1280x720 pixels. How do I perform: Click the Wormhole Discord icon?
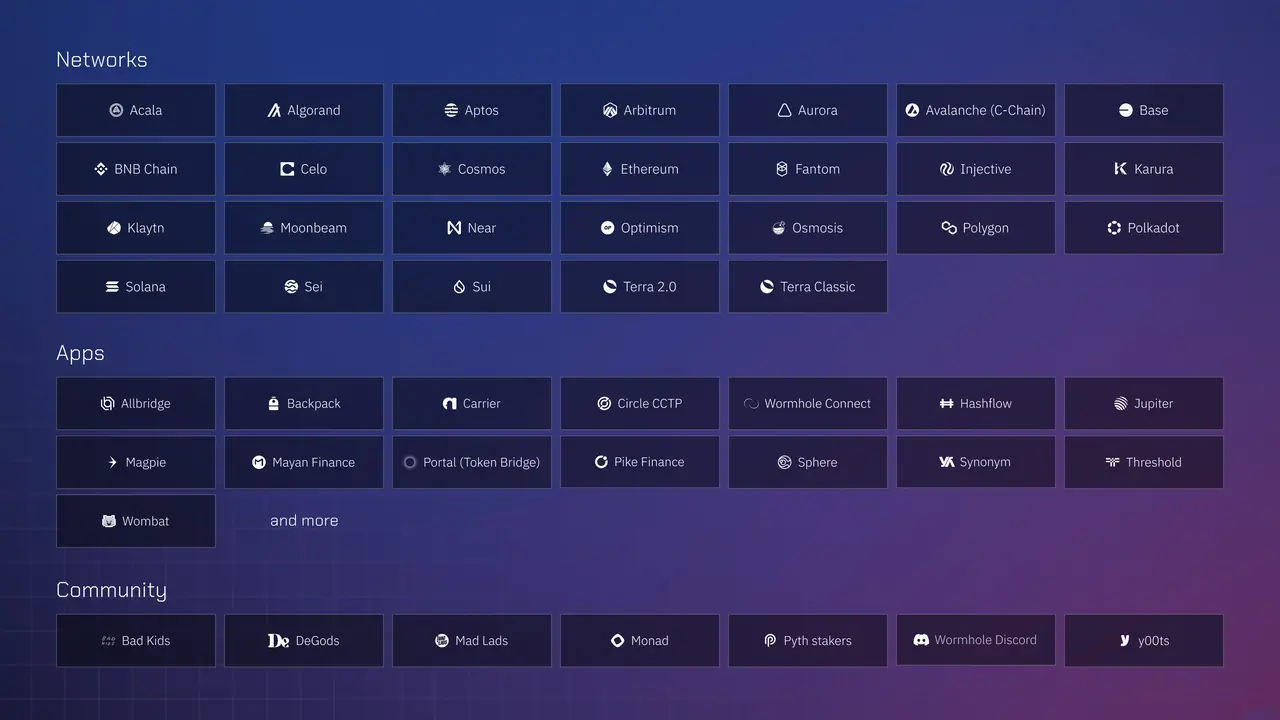[x=921, y=640]
